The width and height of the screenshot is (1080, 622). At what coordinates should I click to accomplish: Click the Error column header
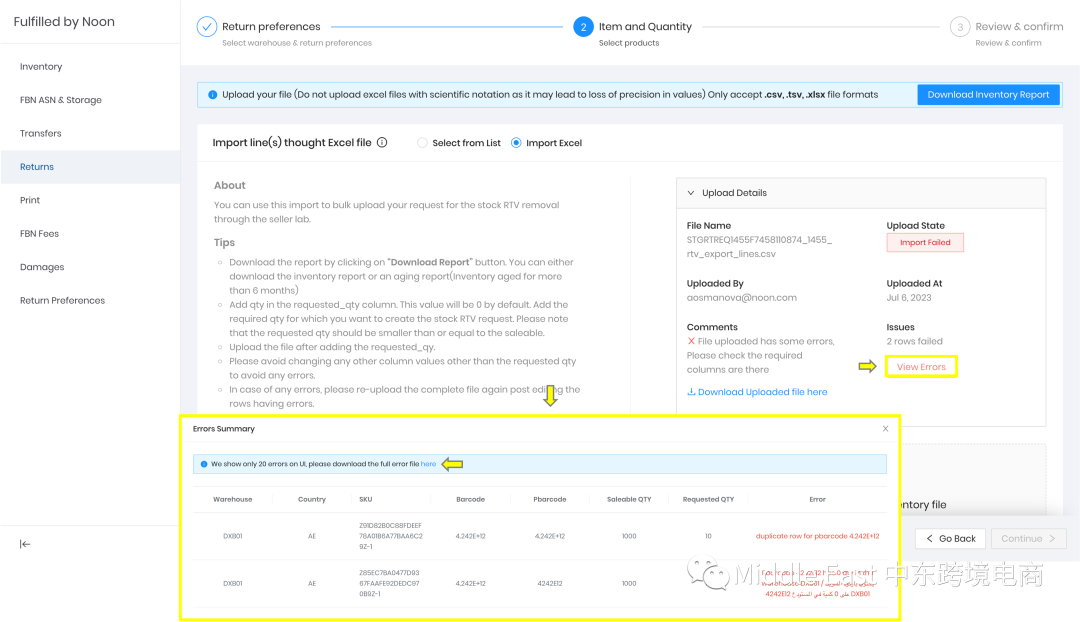click(x=818, y=499)
